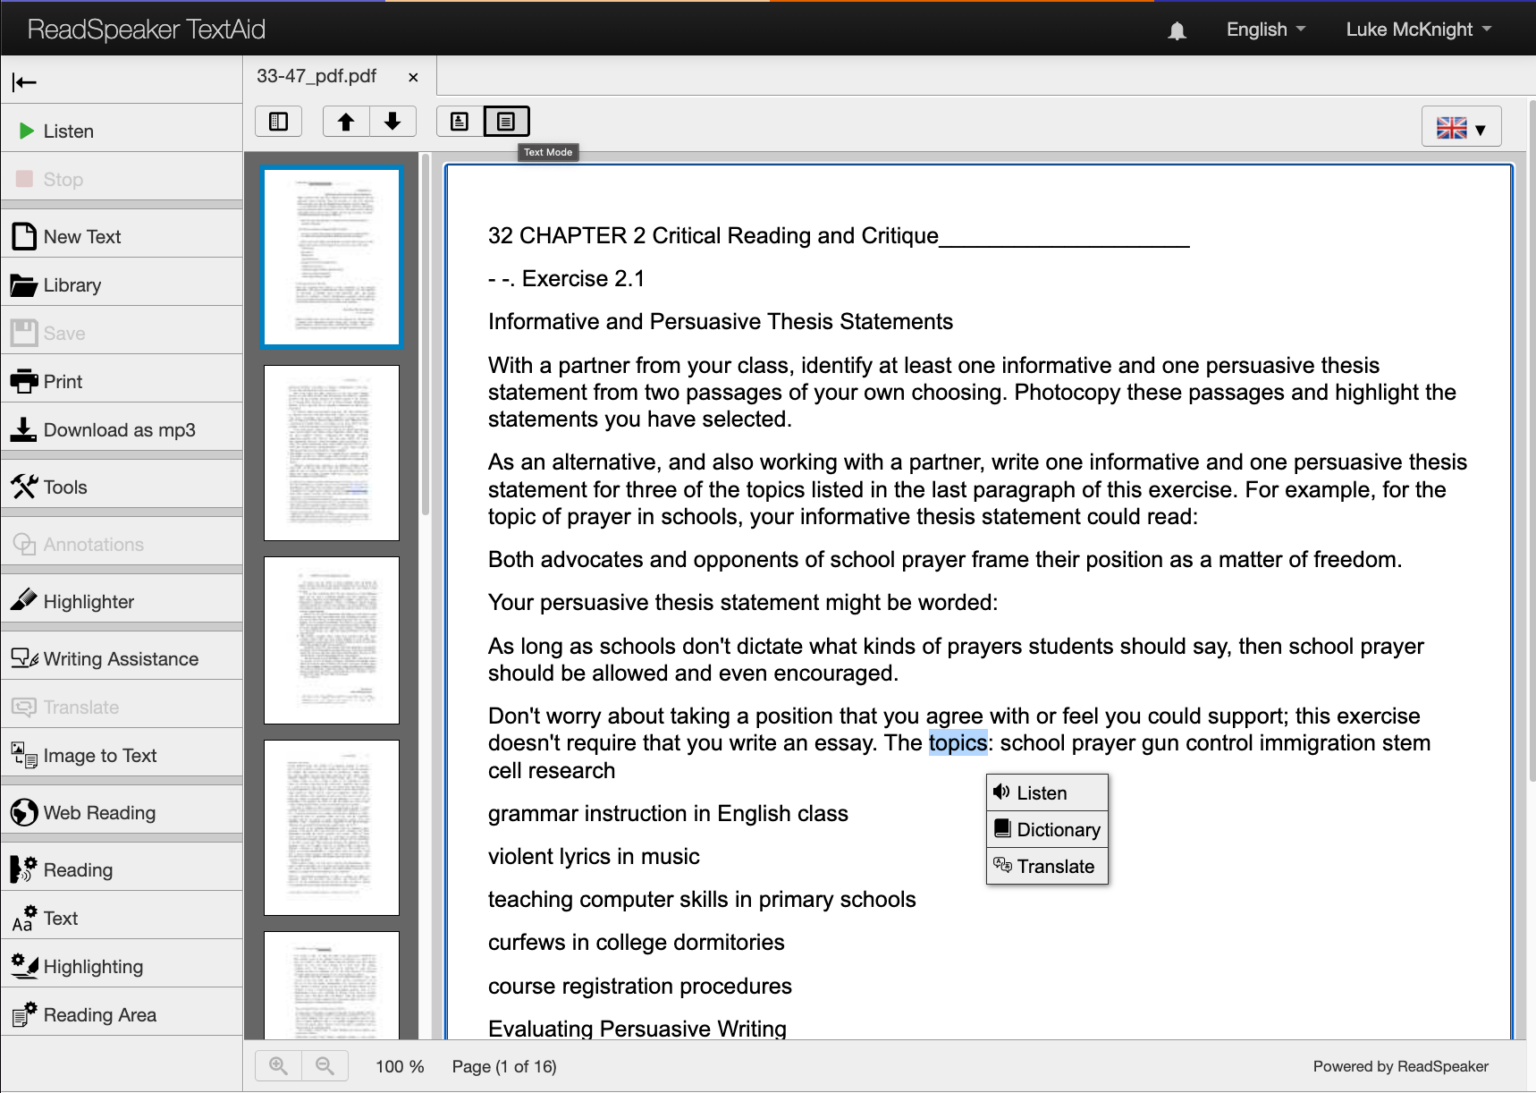The width and height of the screenshot is (1536, 1093).
Task: Toggle the two-page layout view
Action: point(278,120)
